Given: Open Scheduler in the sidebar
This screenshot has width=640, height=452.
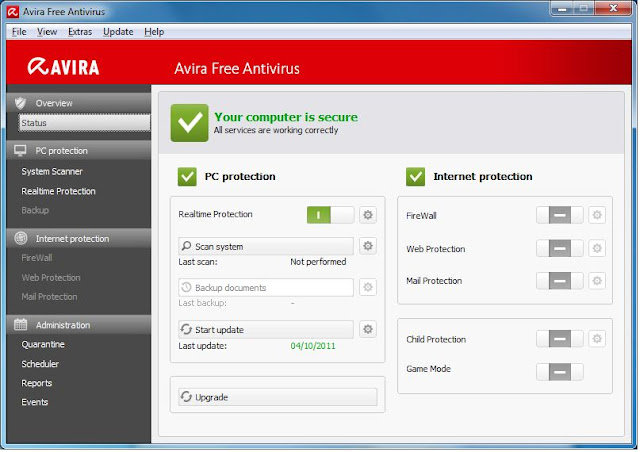Looking at the screenshot, I should pyautogui.click(x=40, y=364).
